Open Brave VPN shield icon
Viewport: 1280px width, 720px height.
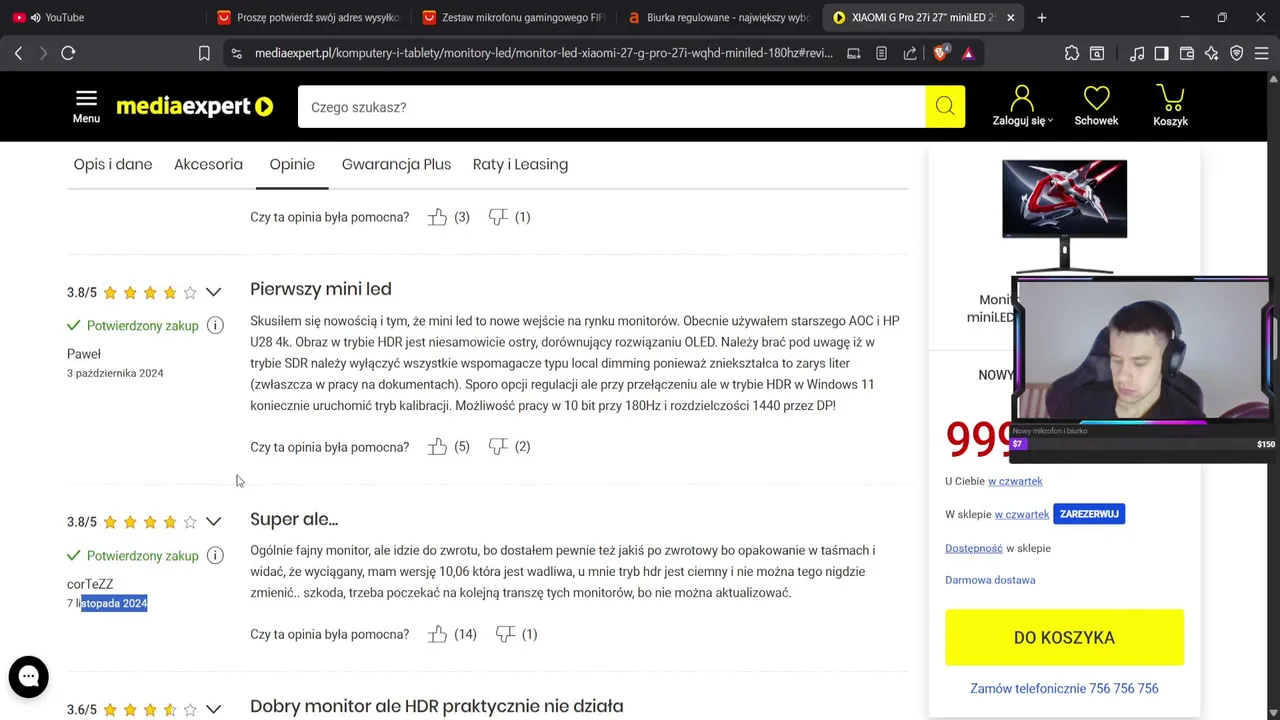1237,53
